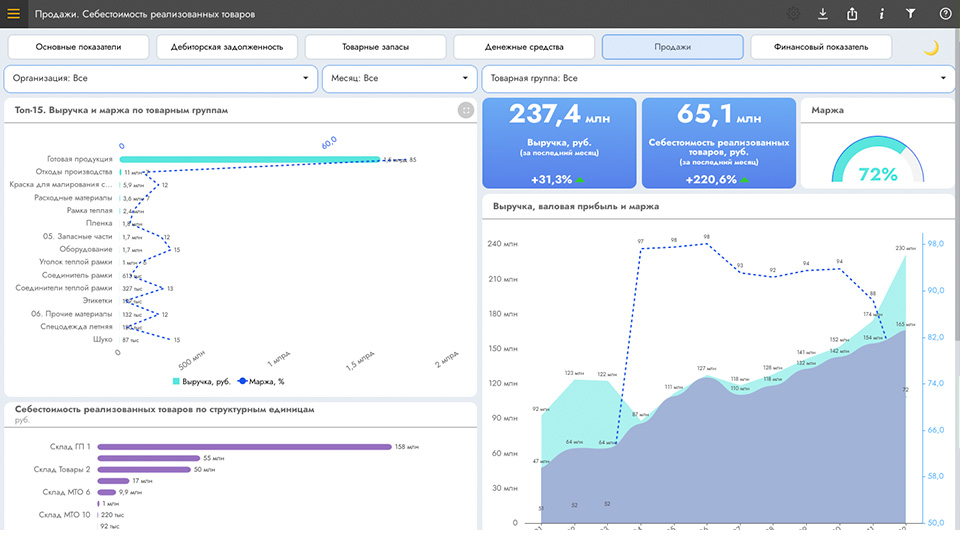
Task: Click the settings gear icon
Action: coord(793,13)
